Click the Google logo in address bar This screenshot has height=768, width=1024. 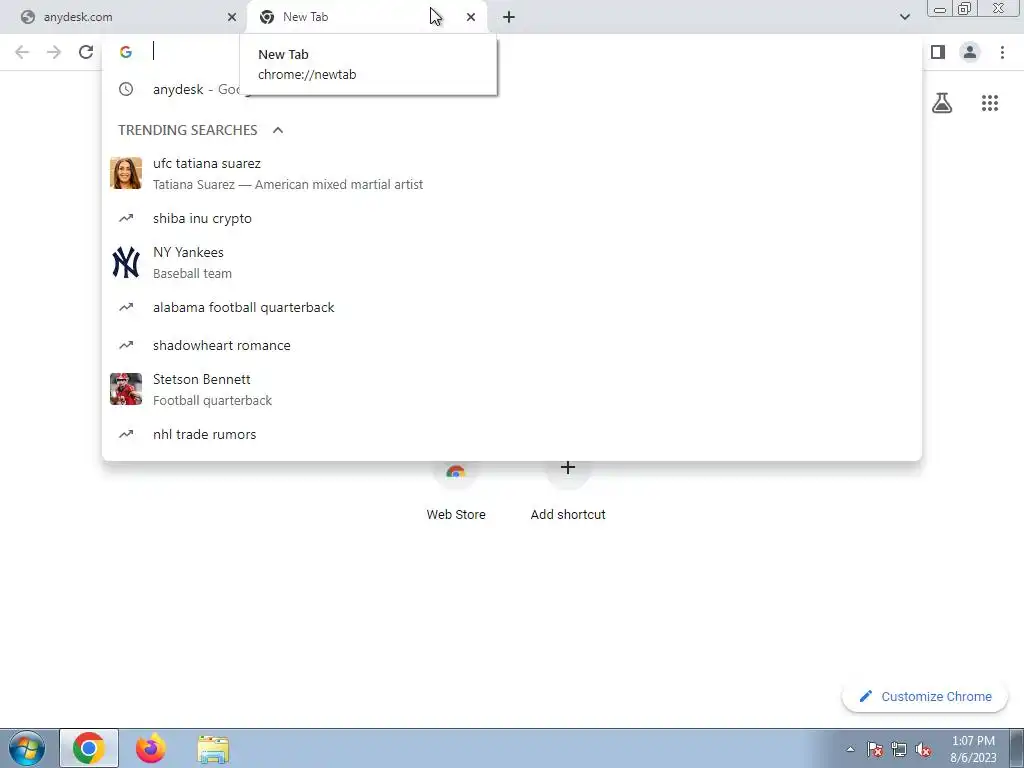[126, 52]
